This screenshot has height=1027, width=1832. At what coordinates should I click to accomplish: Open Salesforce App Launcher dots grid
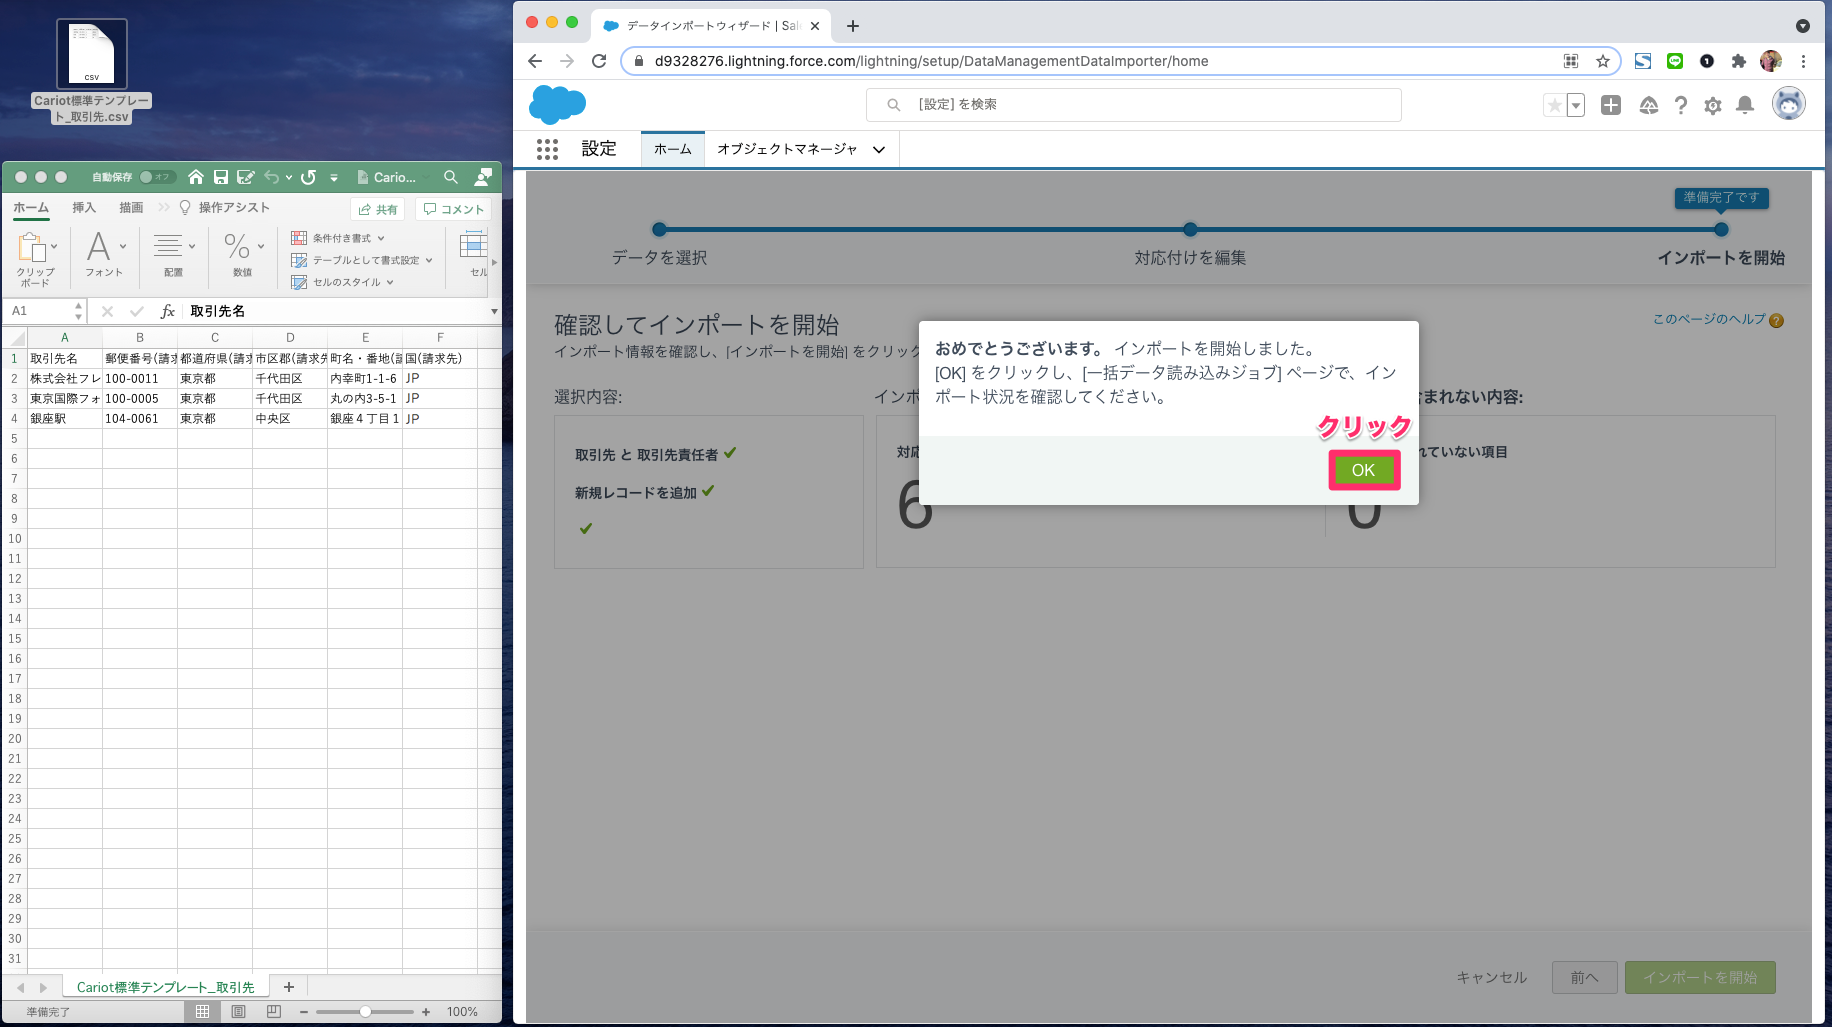pyautogui.click(x=547, y=149)
